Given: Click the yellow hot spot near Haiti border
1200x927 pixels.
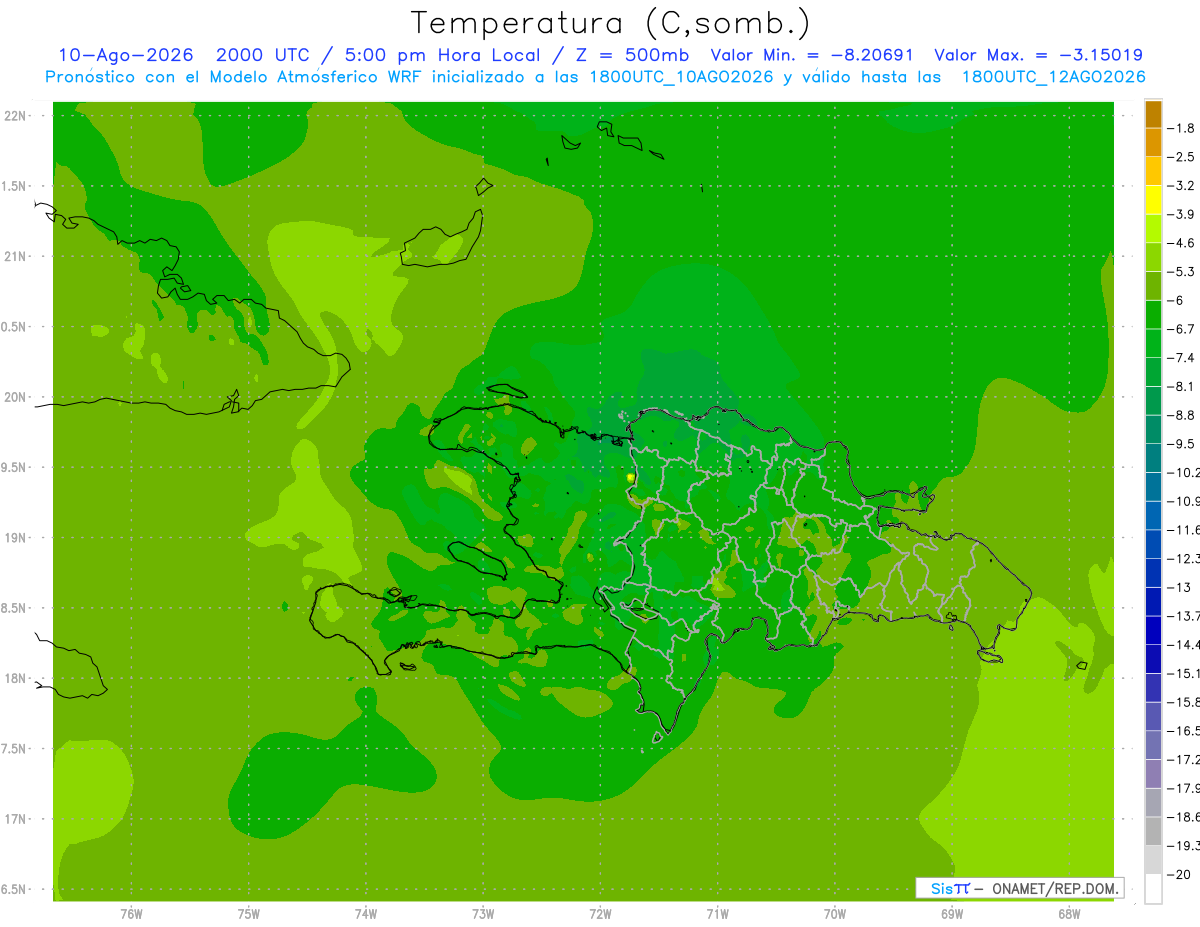Looking at the screenshot, I should [630, 478].
